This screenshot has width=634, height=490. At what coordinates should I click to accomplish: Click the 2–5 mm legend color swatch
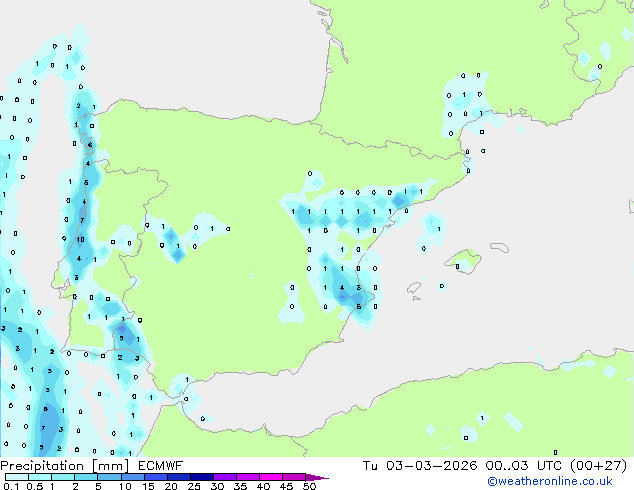pyautogui.click(x=86, y=477)
